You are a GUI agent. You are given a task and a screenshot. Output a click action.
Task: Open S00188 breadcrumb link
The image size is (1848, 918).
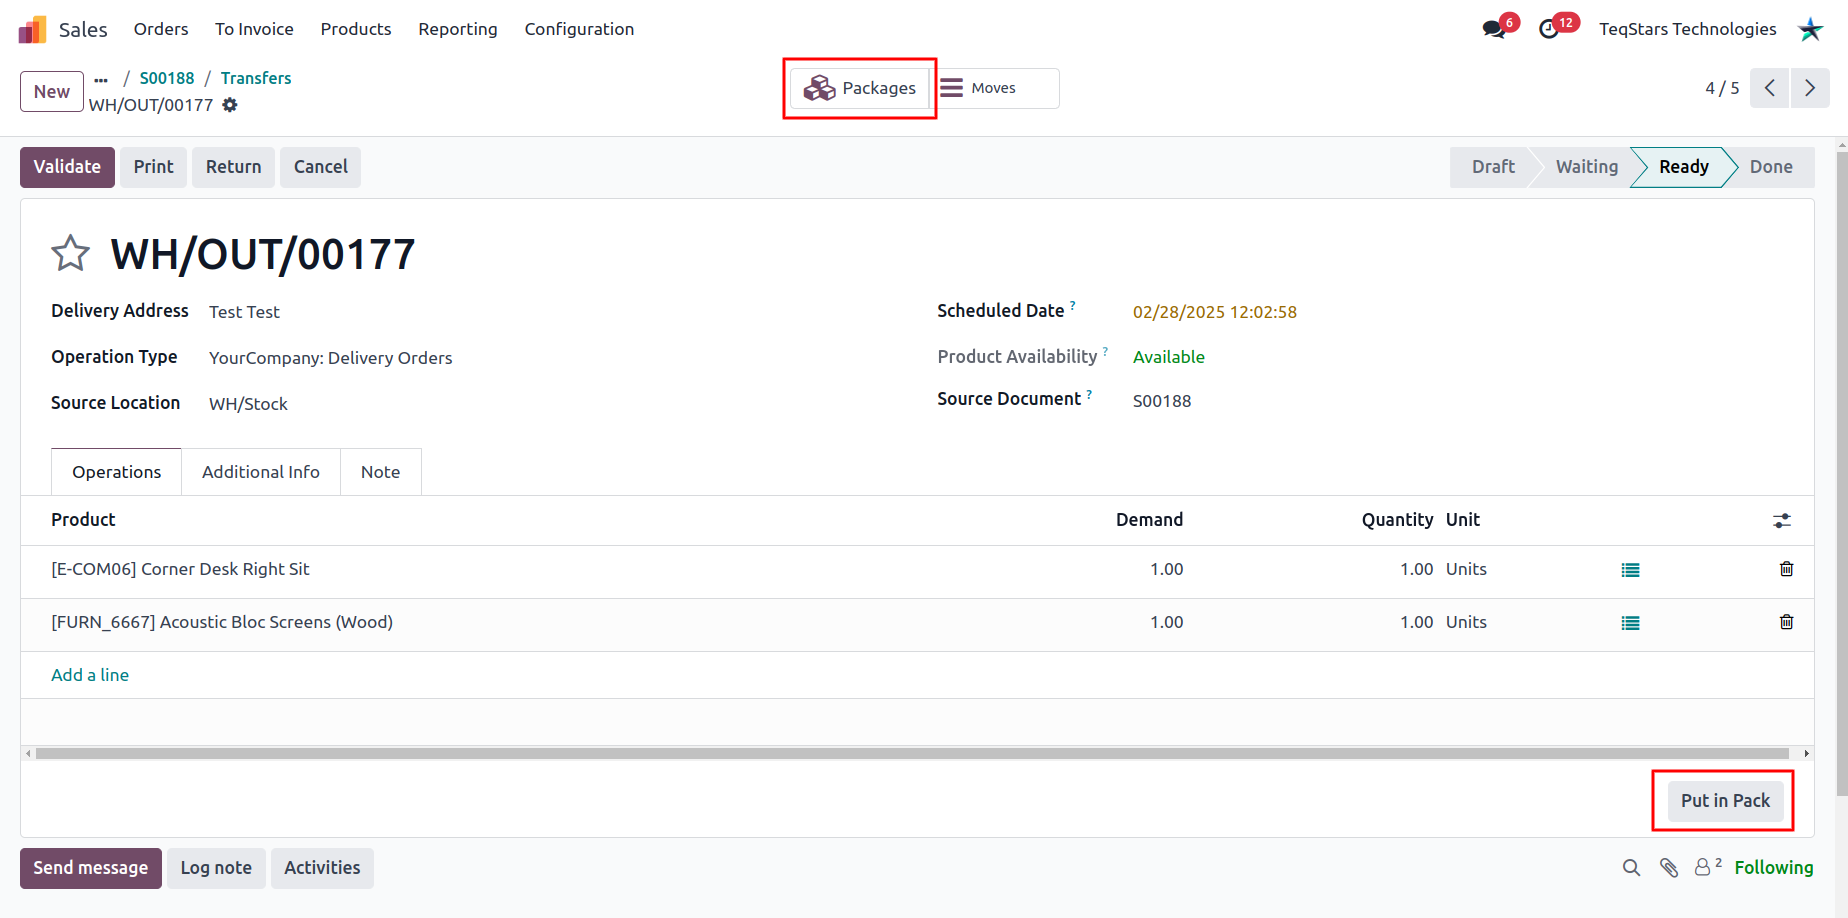coord(167,78)
